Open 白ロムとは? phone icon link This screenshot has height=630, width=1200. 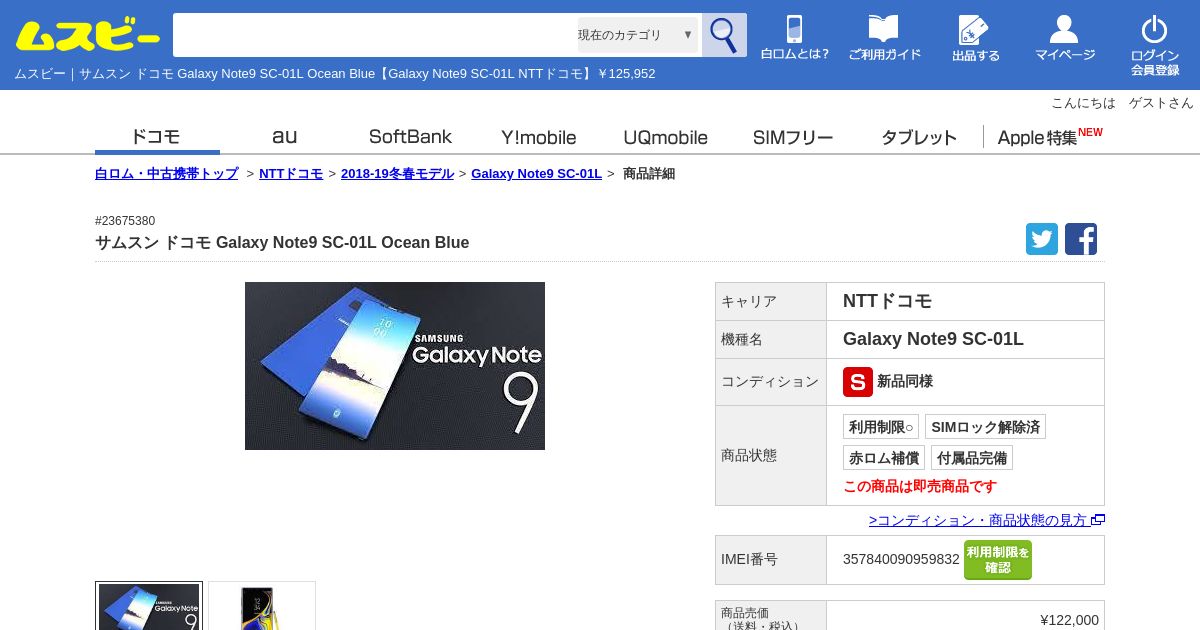pyautogui.click(x=794, y=38)
